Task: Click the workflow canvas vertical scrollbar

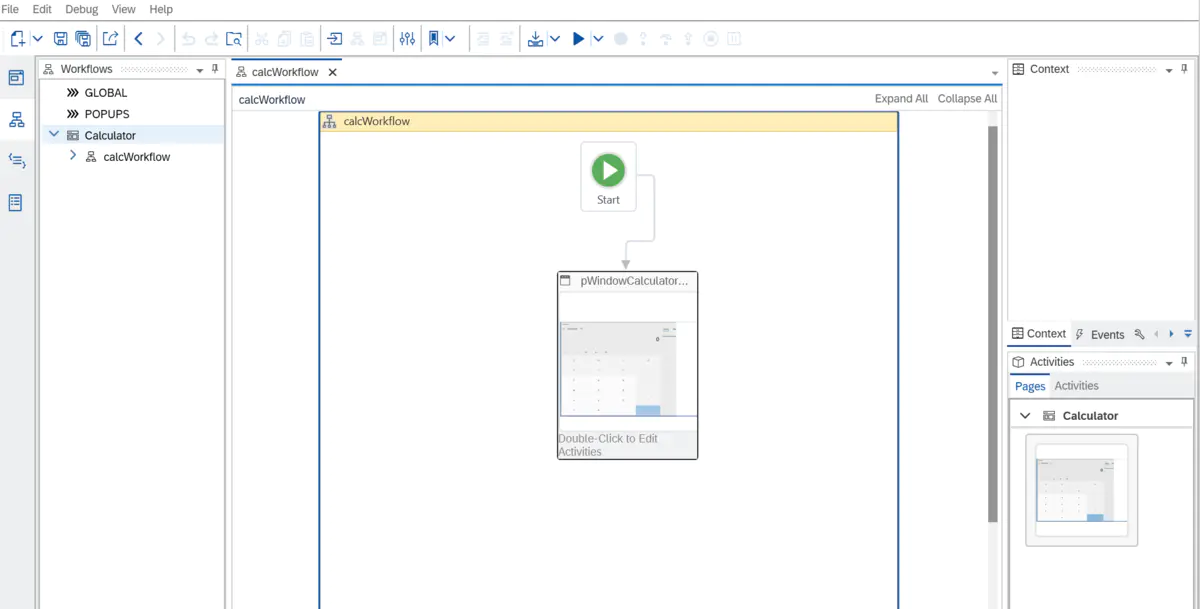Action: [993, 325]
